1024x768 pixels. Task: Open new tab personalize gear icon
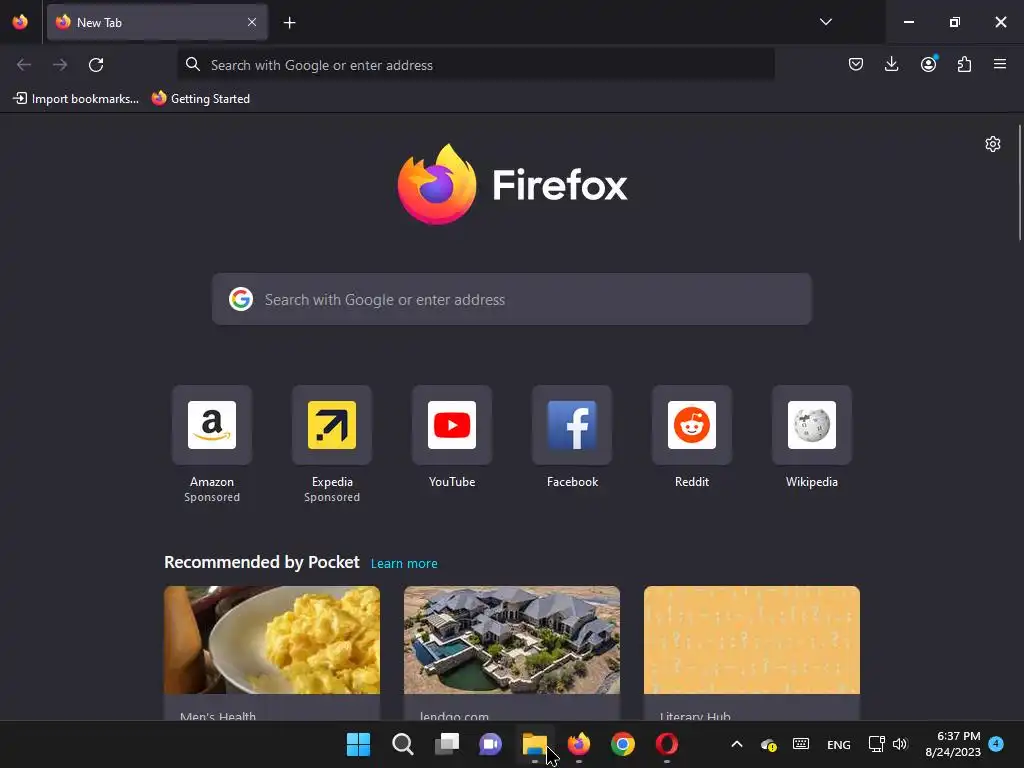[993, 144]
